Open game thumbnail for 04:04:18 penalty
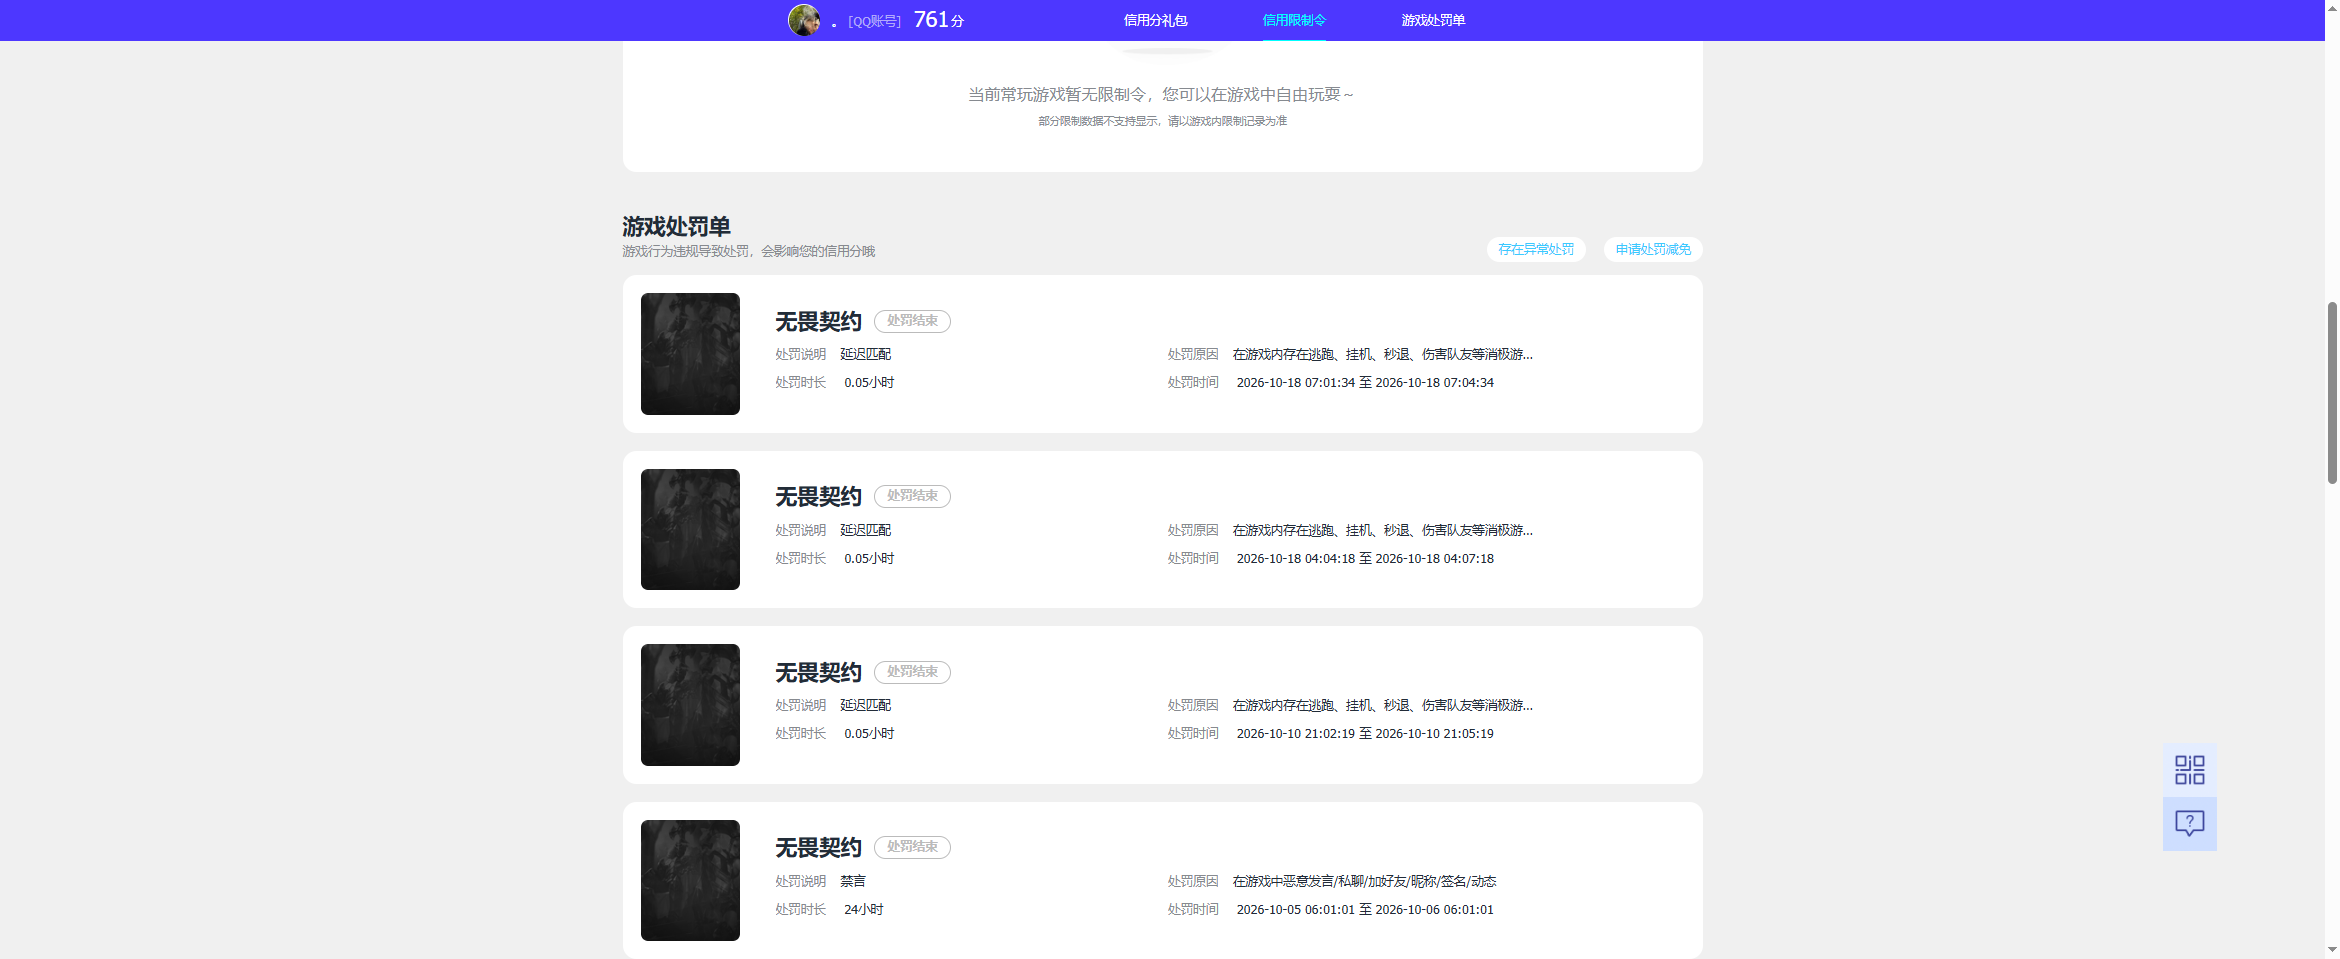This screenshot has height=959, width=2340. 690,529
